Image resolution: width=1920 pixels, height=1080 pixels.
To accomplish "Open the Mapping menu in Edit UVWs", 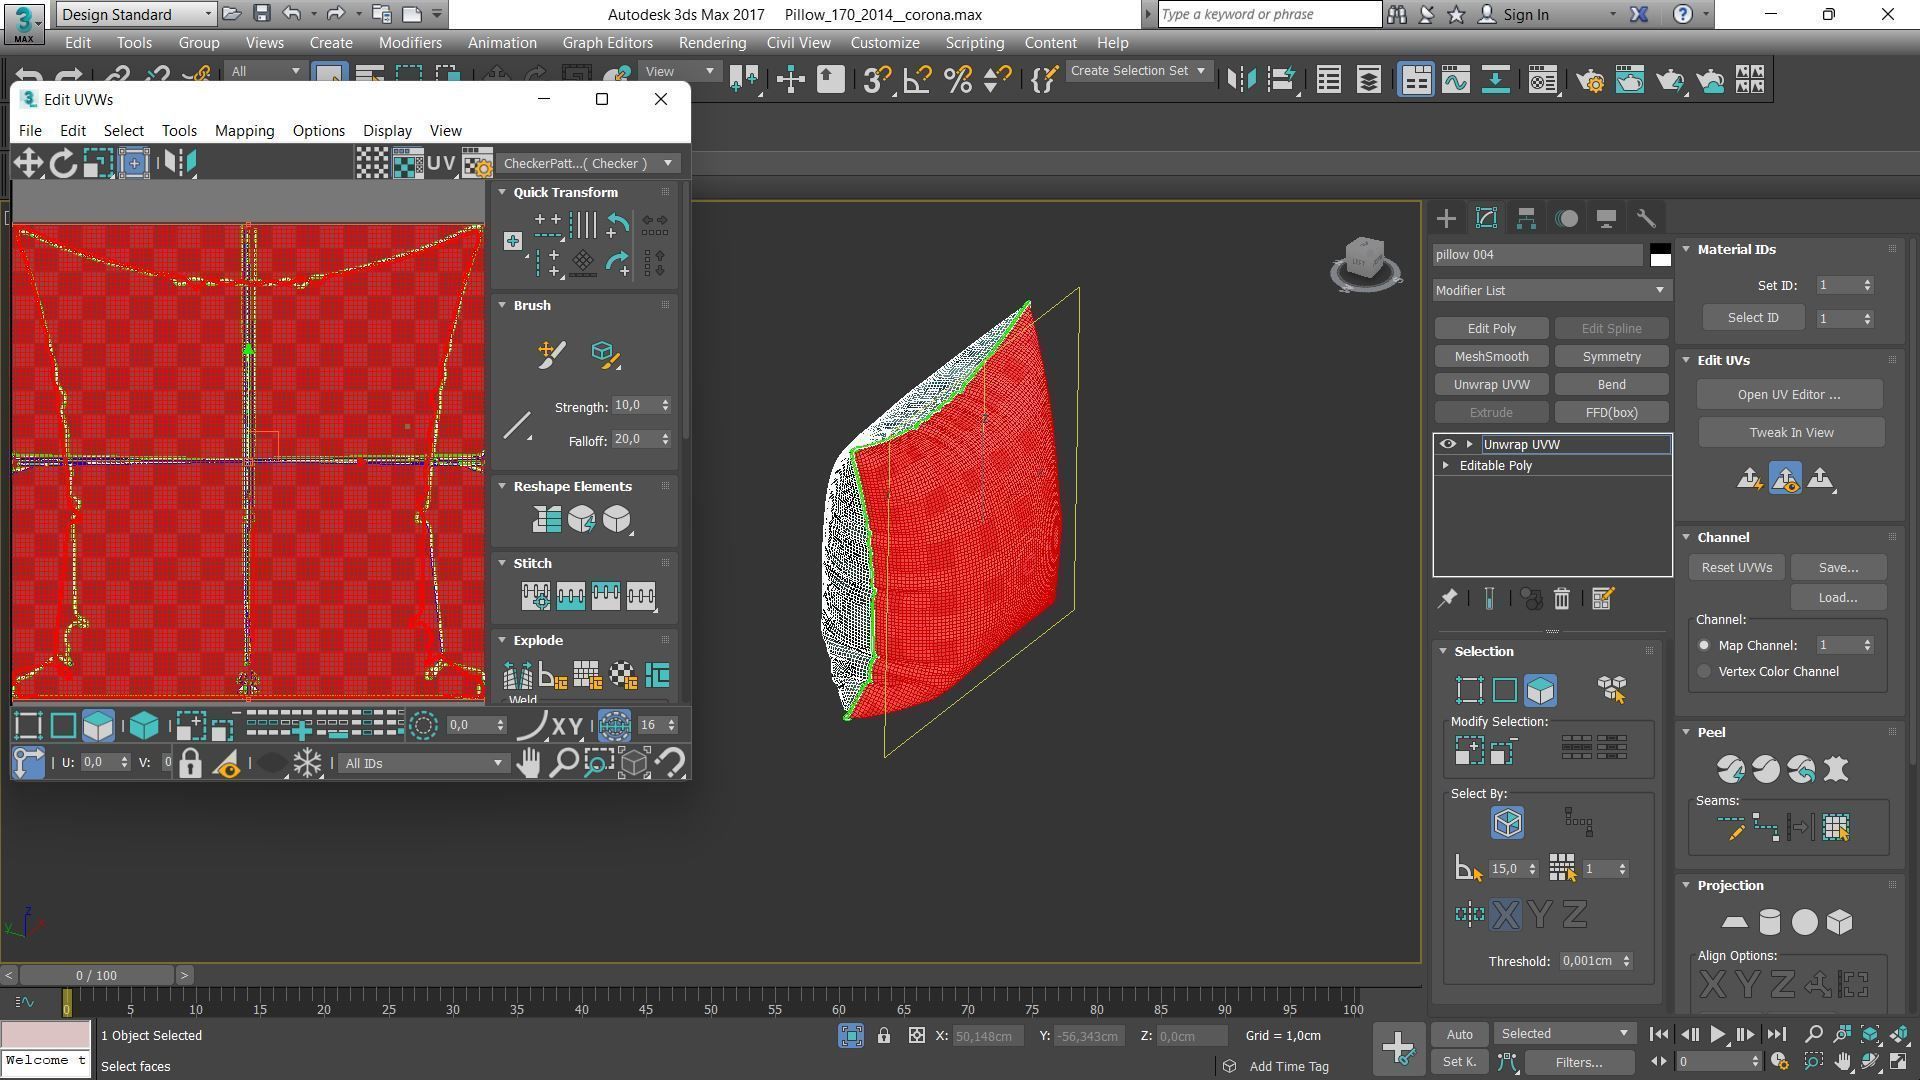I will [244, 131].
